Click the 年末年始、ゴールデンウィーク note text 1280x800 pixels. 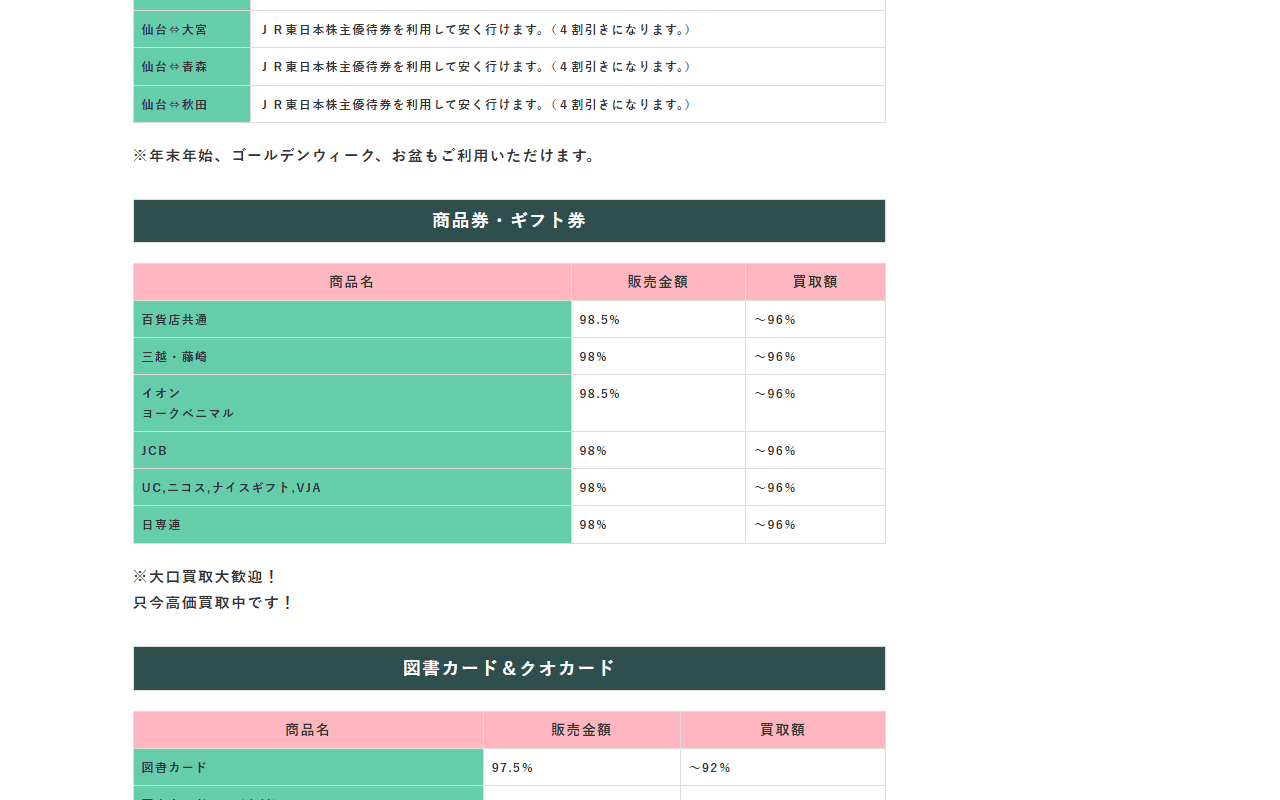click(364, 156)
